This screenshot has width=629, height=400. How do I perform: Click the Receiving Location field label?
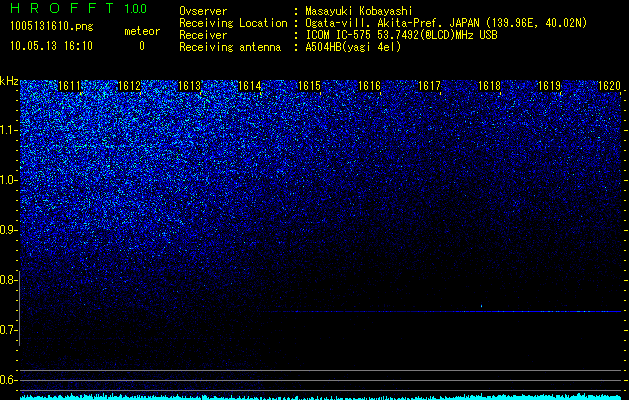pyautogui.click(x=233, y=23)
